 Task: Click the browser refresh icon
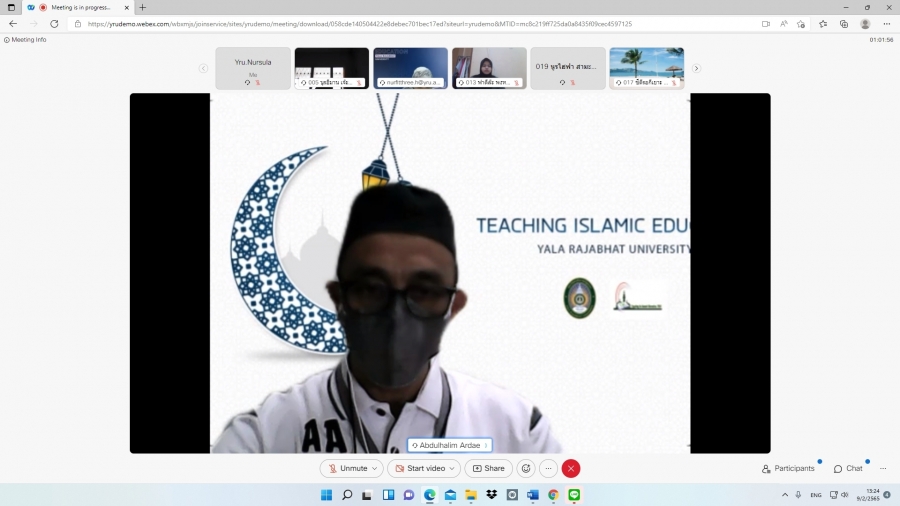pyautogui.click(x=54, y=23)
